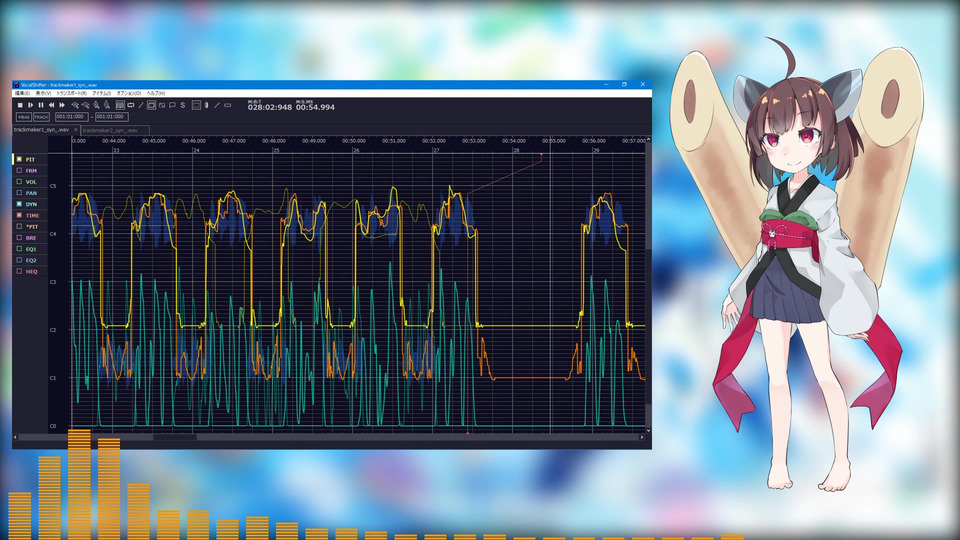Image resolution: width=960 pixels, height=540 pixels.
Task: Click the range end position field
Action: 112,117
